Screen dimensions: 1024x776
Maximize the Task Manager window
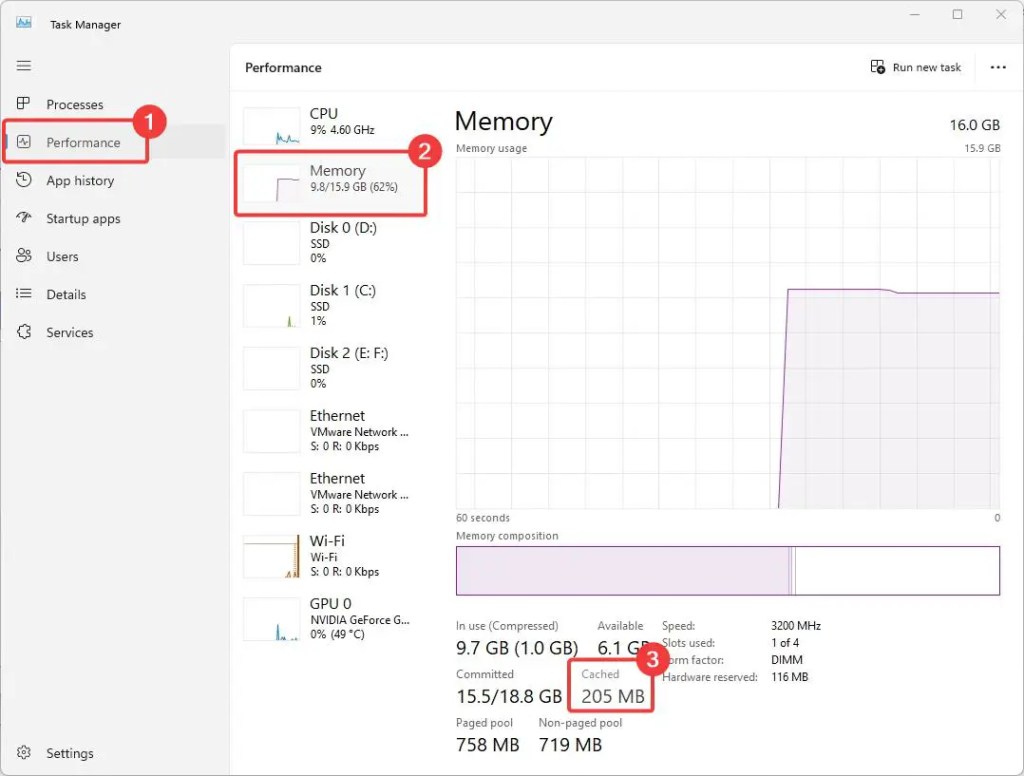coord(957,14)
